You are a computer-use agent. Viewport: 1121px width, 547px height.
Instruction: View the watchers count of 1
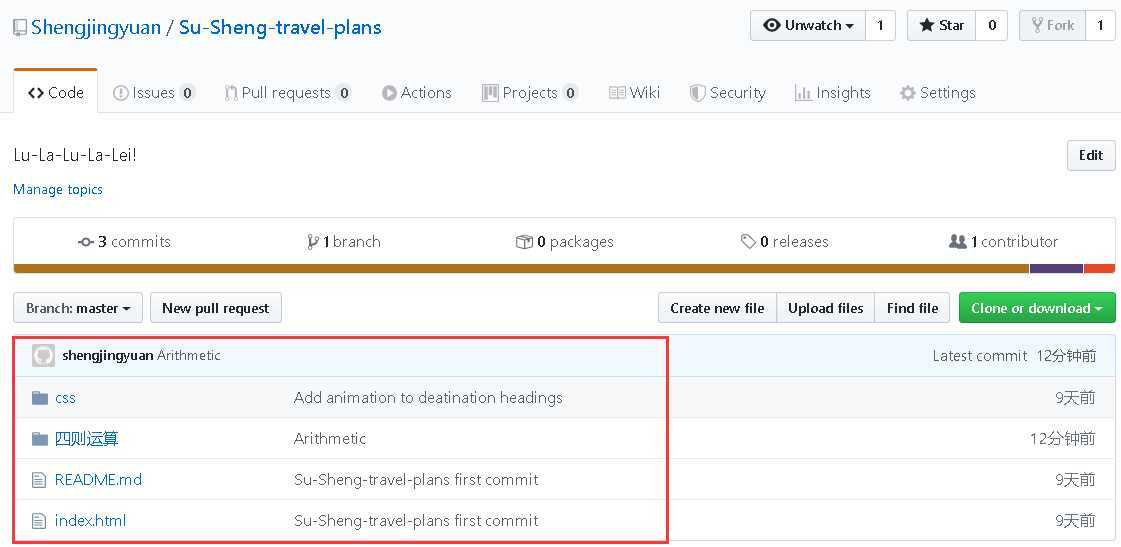click(x=880, y=26)
